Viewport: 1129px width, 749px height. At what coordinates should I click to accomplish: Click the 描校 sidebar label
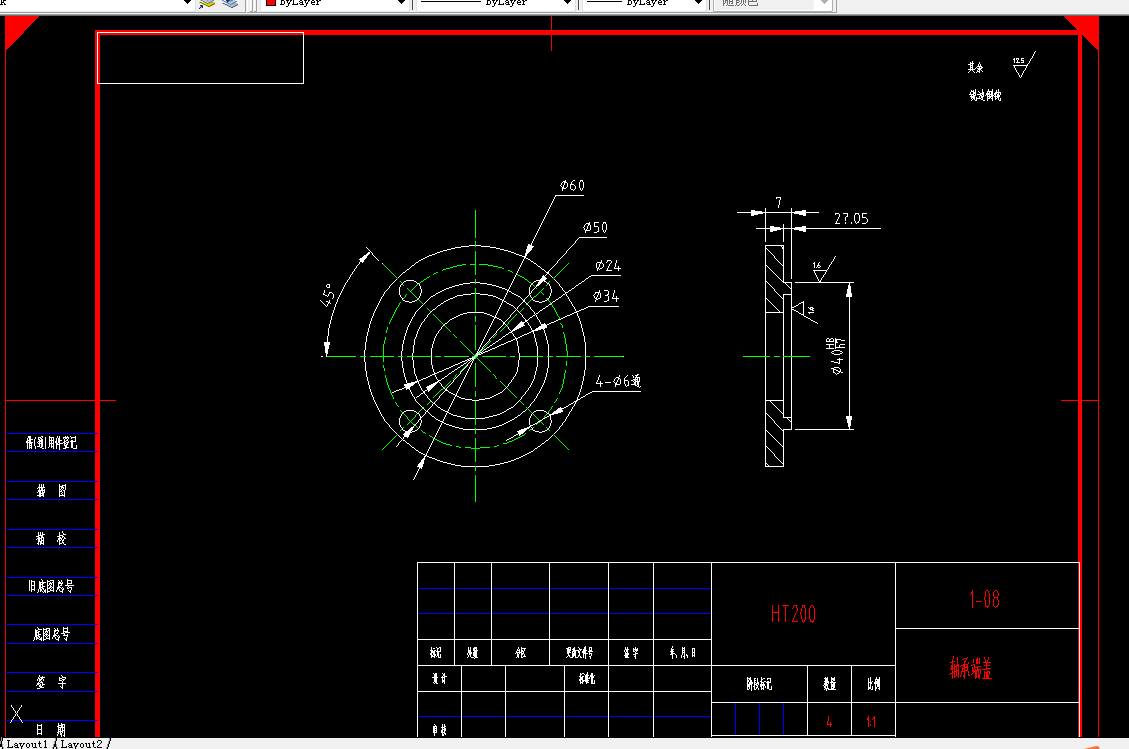(51, 539)
